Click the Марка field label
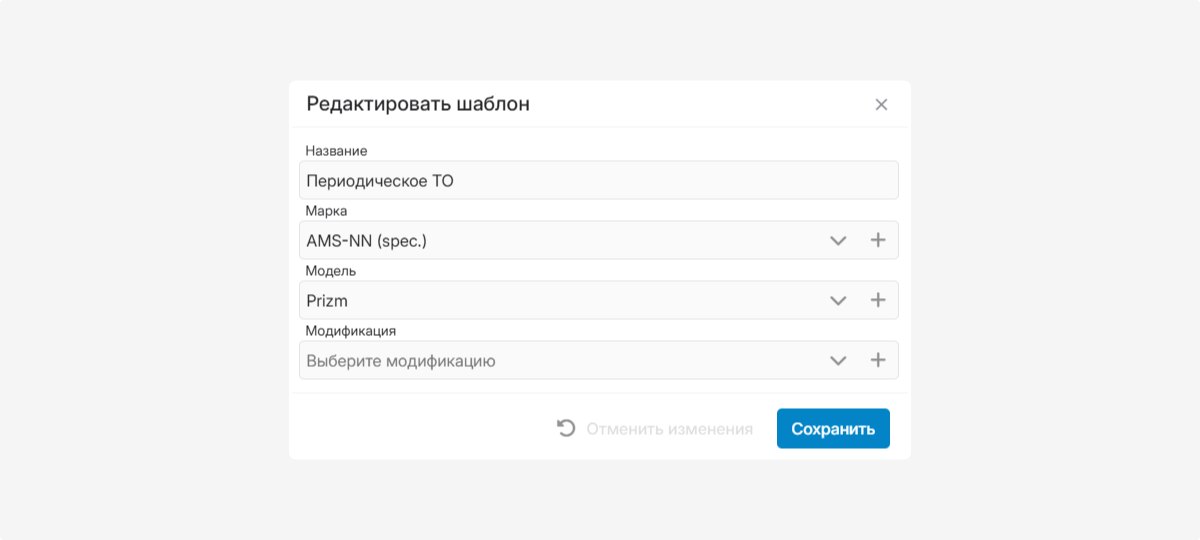Viewport: 1200px width, 540px height. 326,211
